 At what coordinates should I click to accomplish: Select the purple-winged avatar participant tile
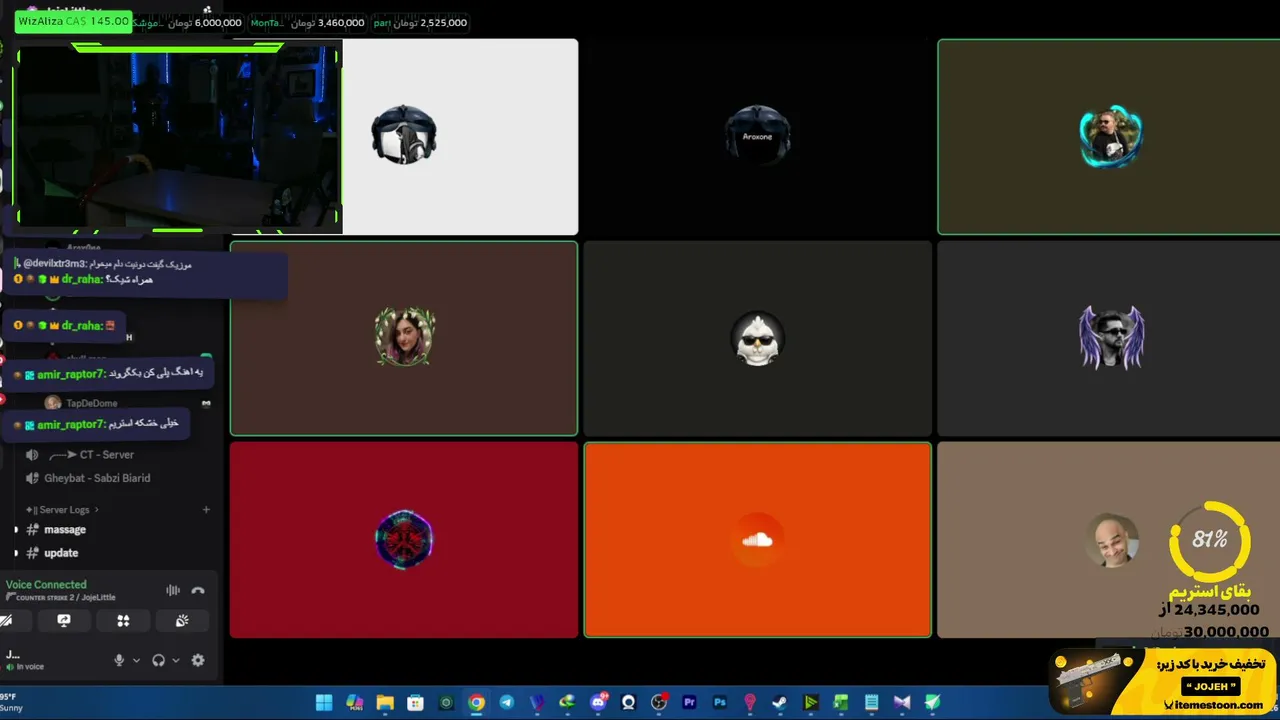click(x=1109, y=338)
